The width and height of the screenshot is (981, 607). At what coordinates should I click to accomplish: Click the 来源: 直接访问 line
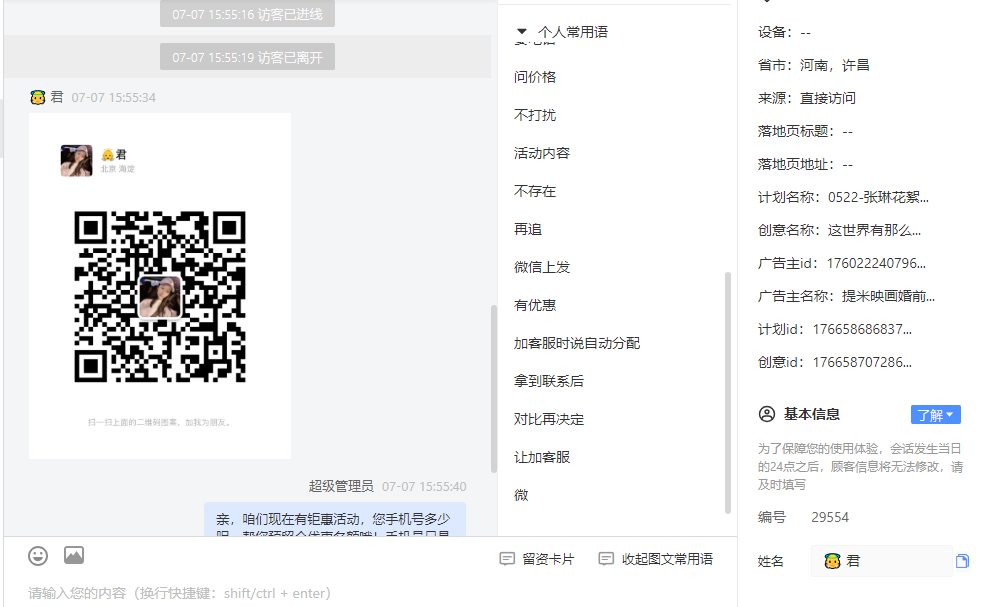(806, 98)
